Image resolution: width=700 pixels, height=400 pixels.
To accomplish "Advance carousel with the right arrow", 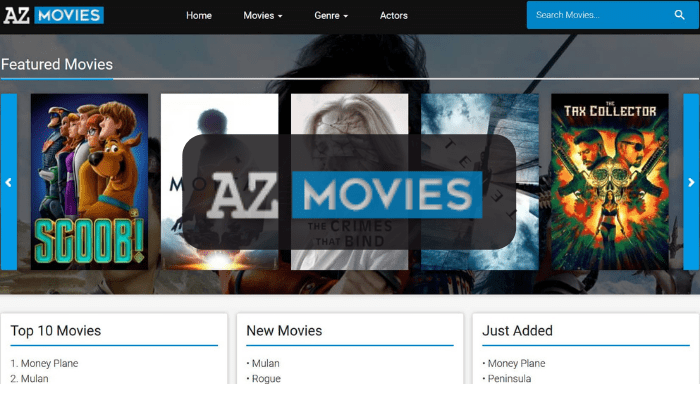I will tap(691, 182).
